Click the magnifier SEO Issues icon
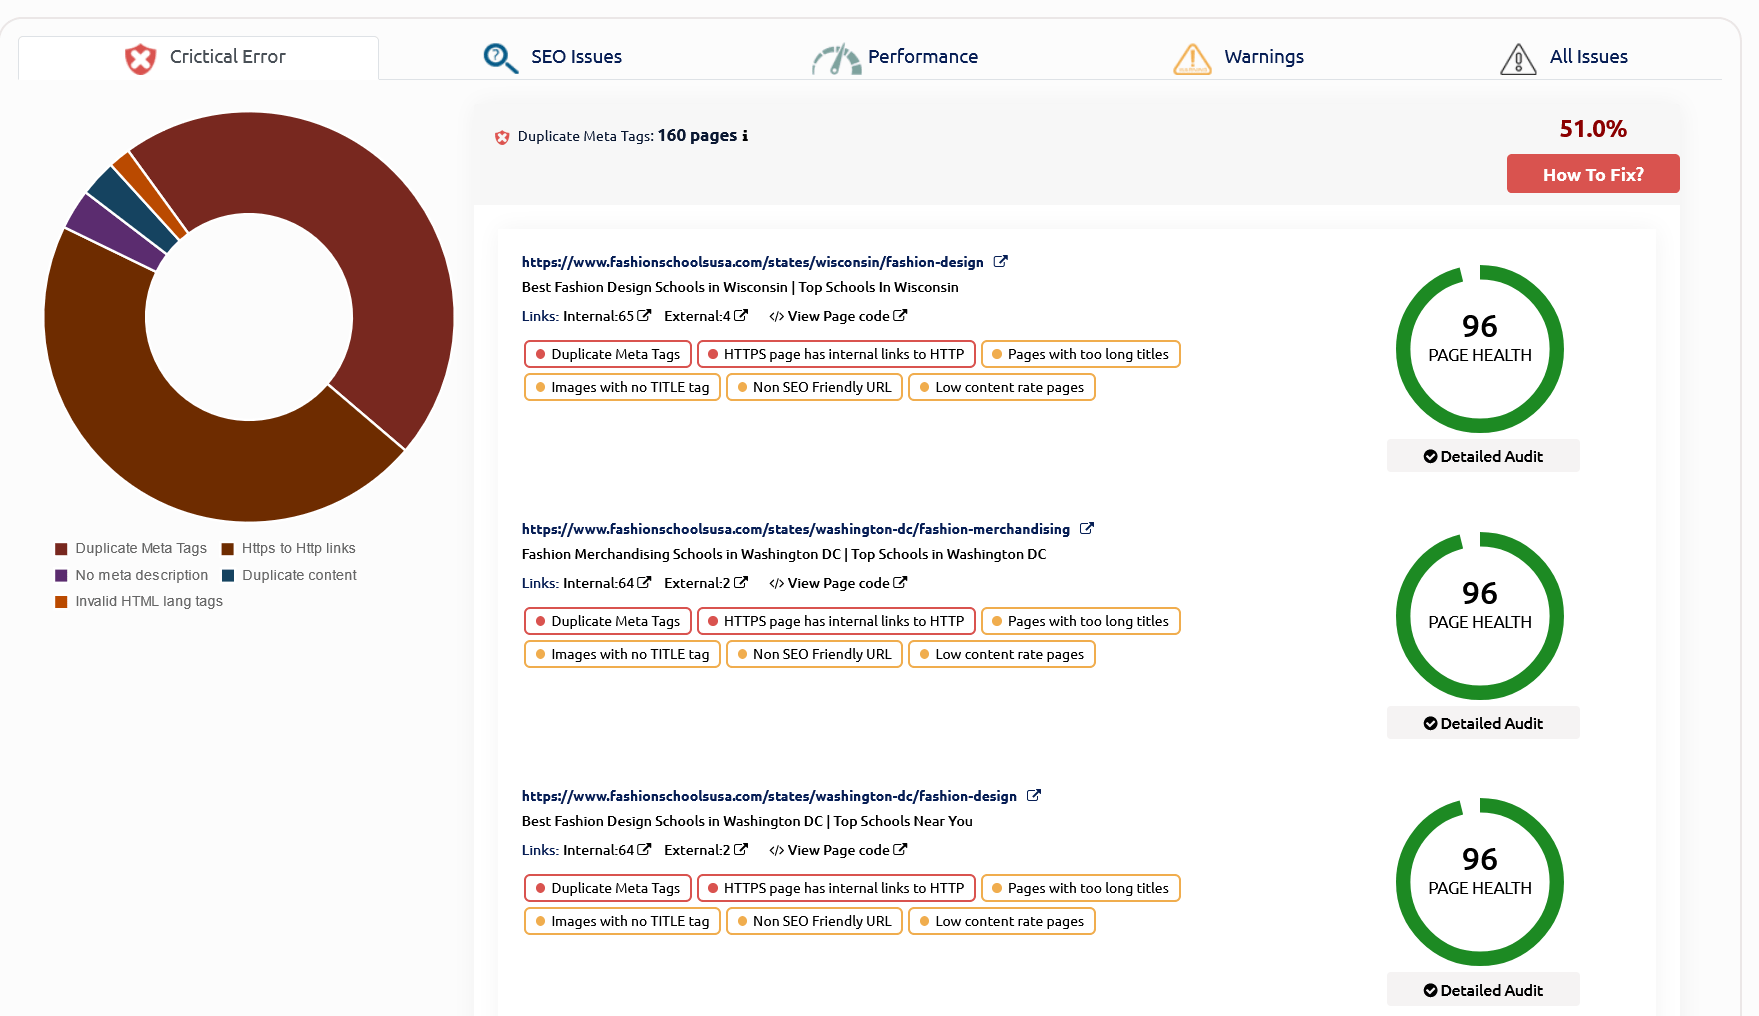 coord(500,58)
